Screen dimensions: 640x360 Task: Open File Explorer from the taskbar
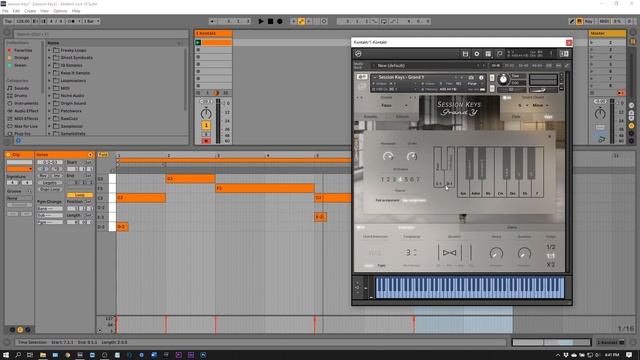tap(42, 355)
